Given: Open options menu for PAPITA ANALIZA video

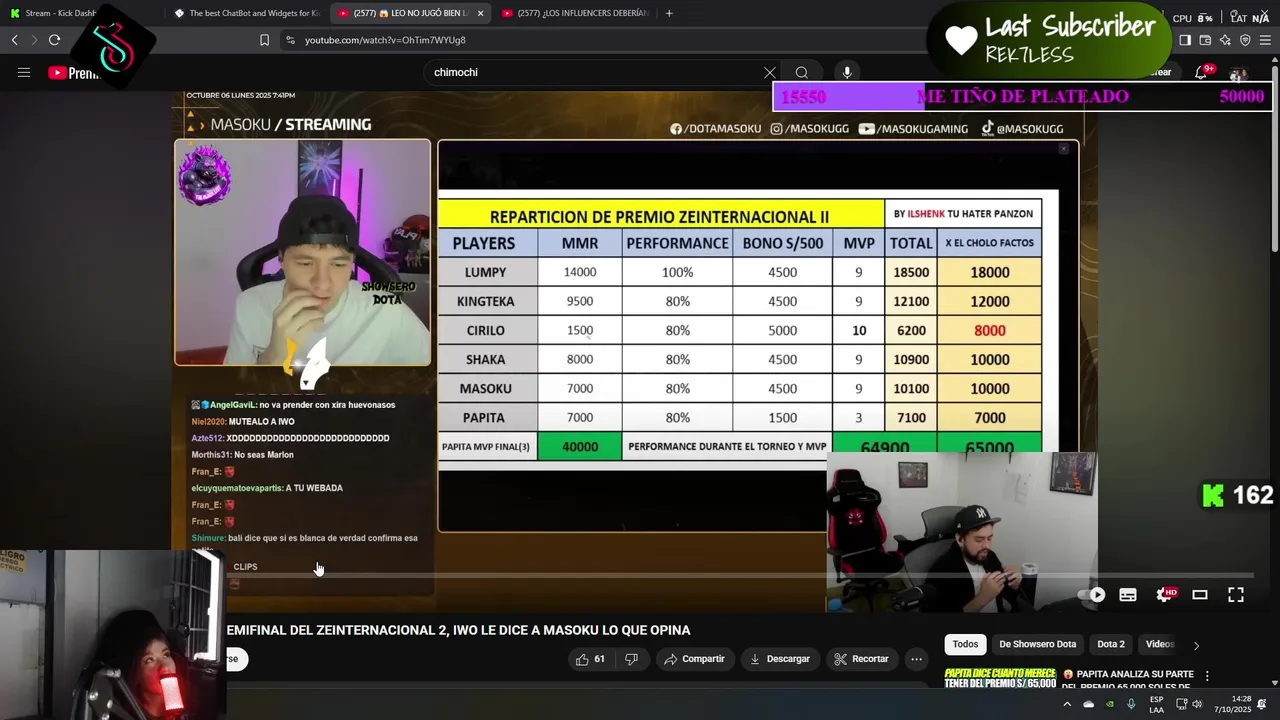Looking at the screenshot, I should 1207,676.
